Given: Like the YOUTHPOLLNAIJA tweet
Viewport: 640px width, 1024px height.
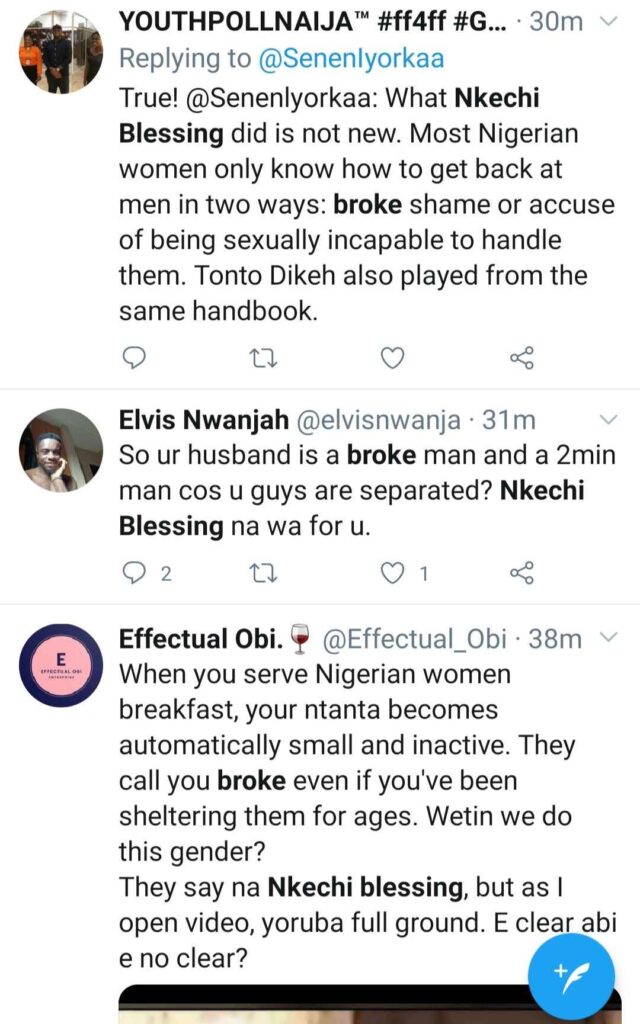Looking at the screenshot, I should [394, 357].
